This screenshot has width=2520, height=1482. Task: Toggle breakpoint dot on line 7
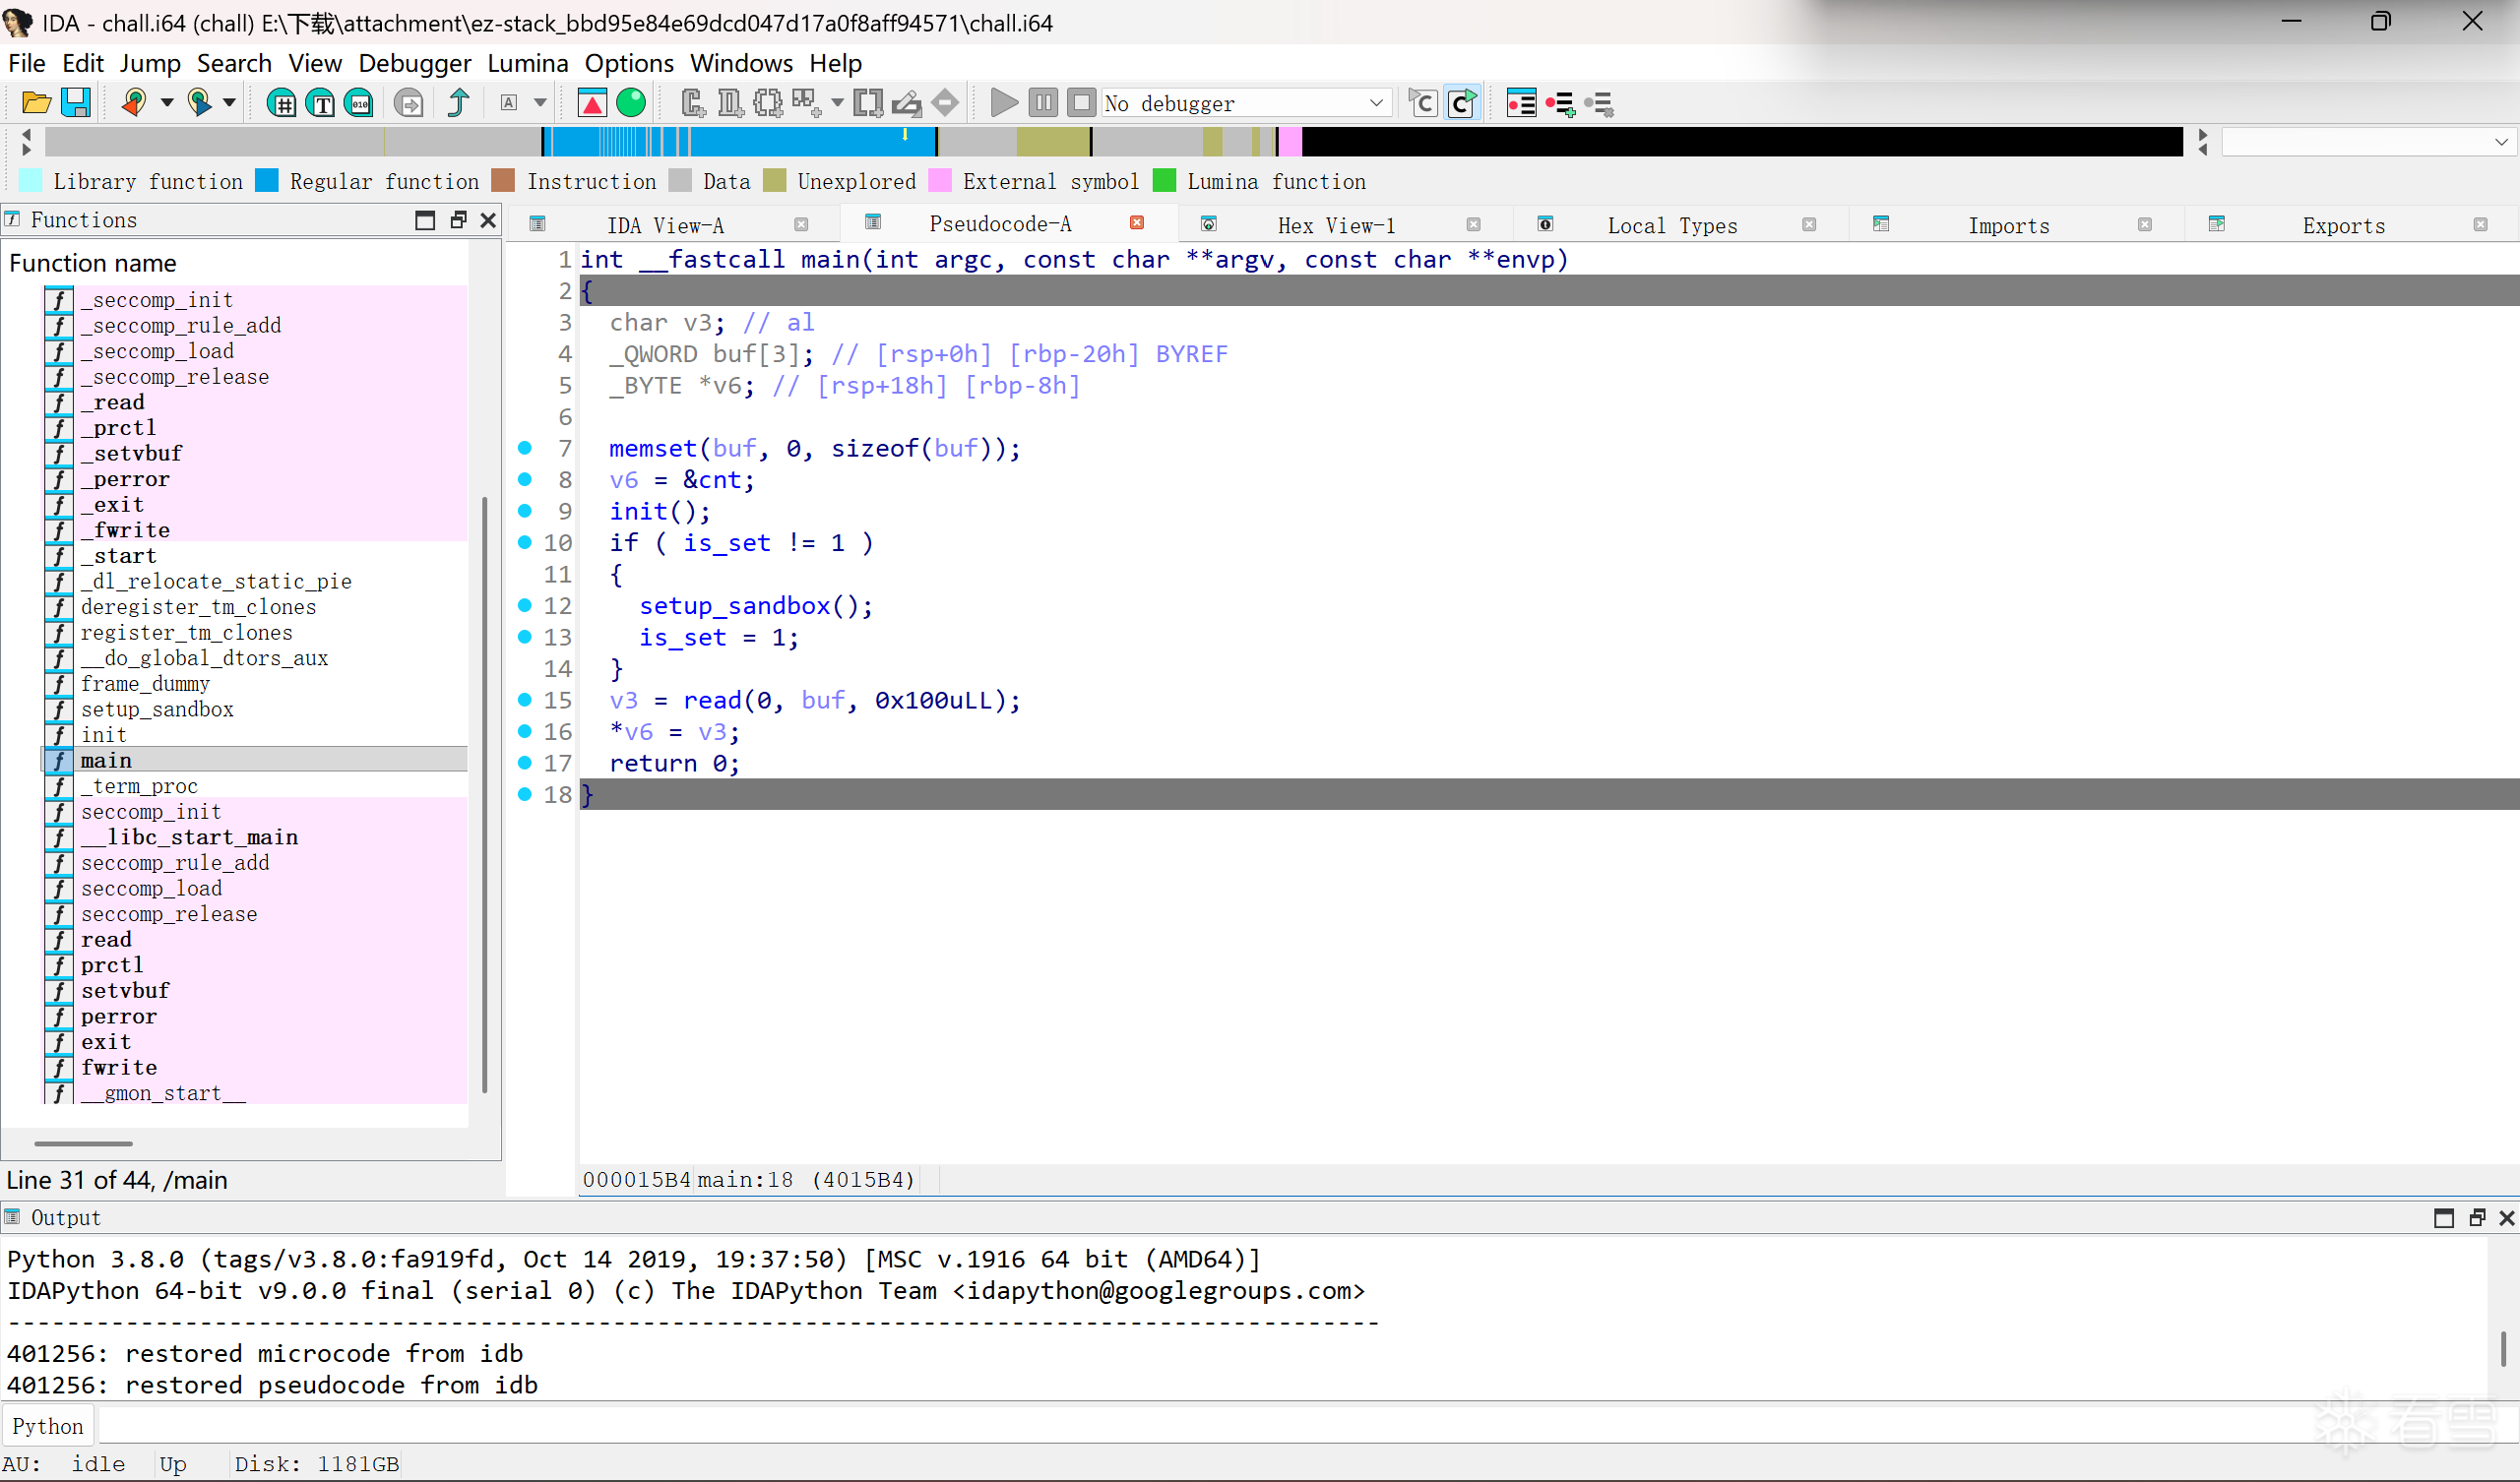coord(525,448)
